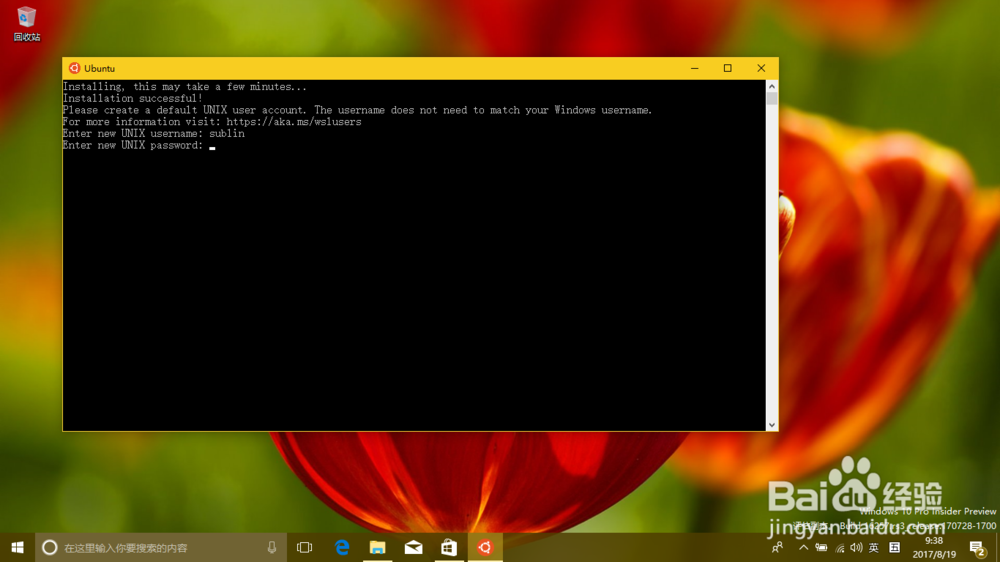1000x562 pixels.
Task: Close the Ubuntu window
Action: 761,68
